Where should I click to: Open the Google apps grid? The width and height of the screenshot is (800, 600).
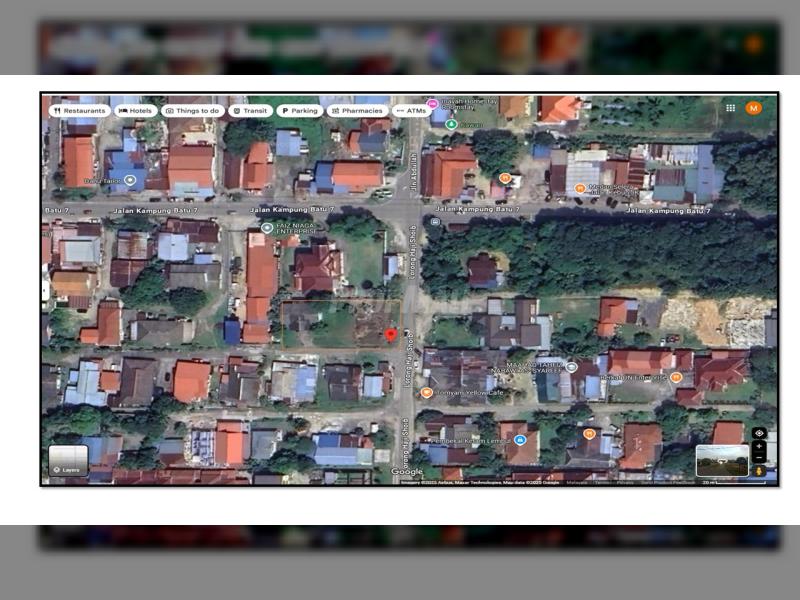click(x=731, y=108)
